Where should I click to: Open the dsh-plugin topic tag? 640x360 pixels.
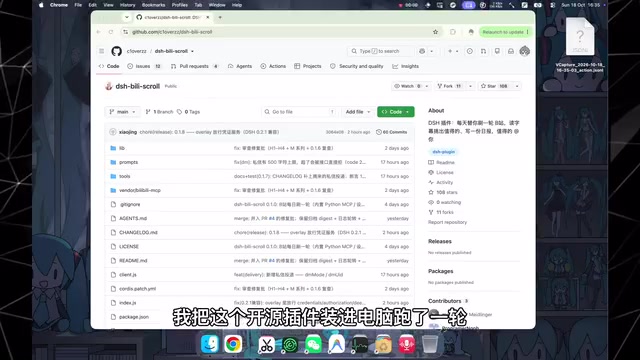tap(444, 152)
